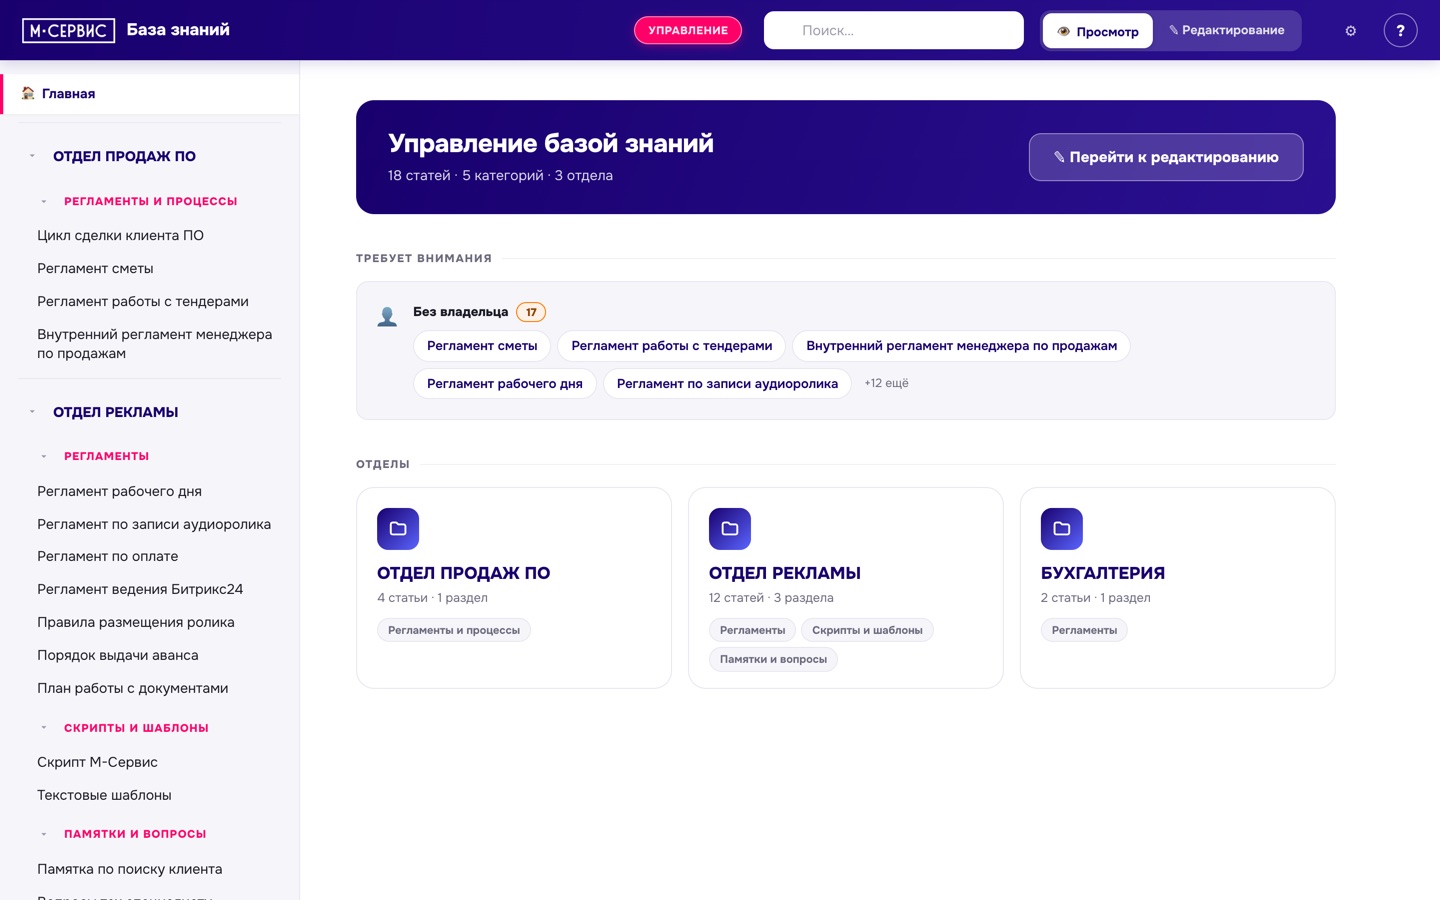Open Внутренний регламент менеджера по продажам in sidebar
This screenshot has width=1440, height=900.
coord(155,344)
